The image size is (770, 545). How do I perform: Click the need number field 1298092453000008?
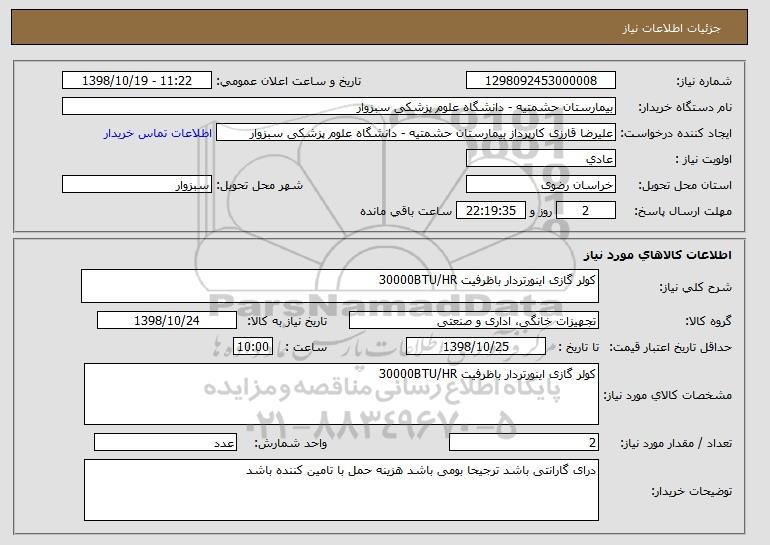click(x=541, y=81)
